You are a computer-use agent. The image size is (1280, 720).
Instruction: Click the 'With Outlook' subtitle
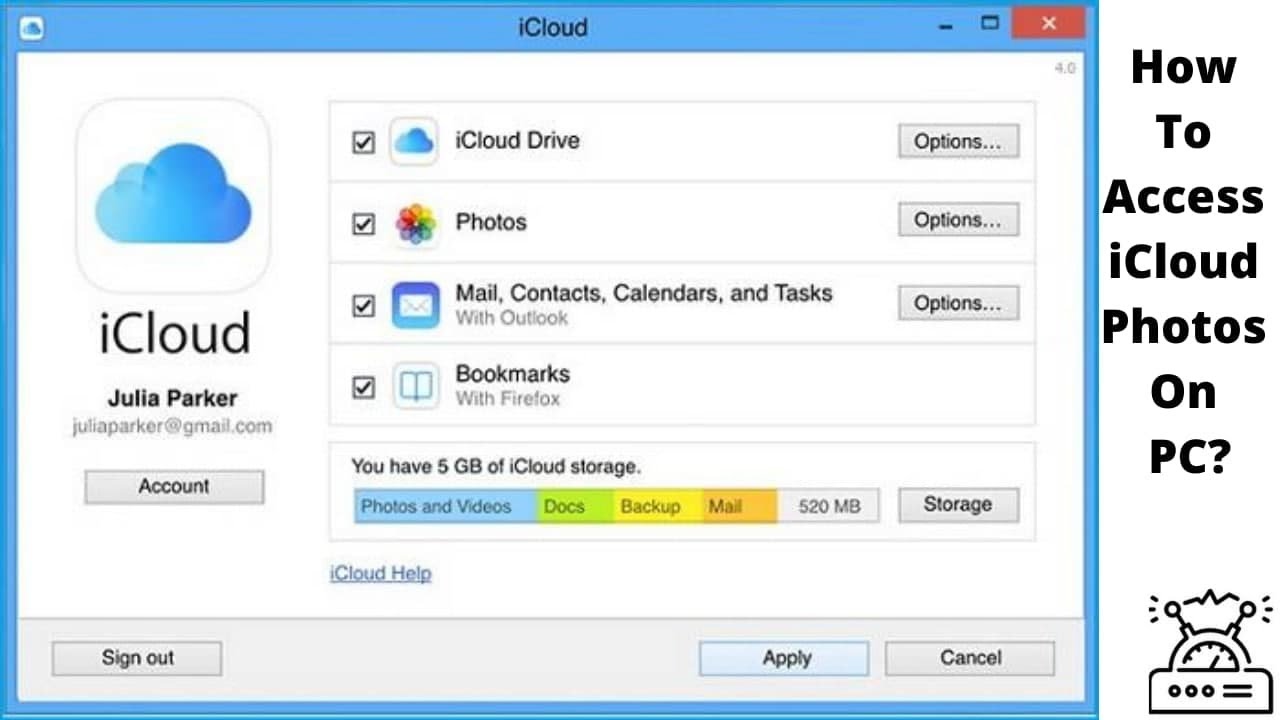coord(512,318)
